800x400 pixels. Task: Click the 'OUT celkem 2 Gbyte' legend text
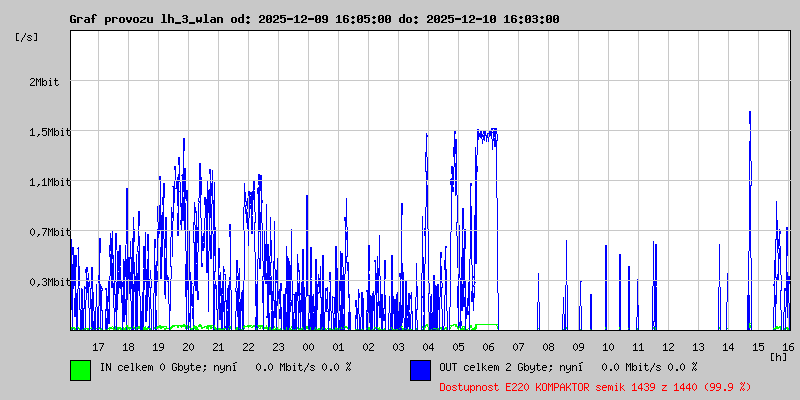[x=493, y=367]
